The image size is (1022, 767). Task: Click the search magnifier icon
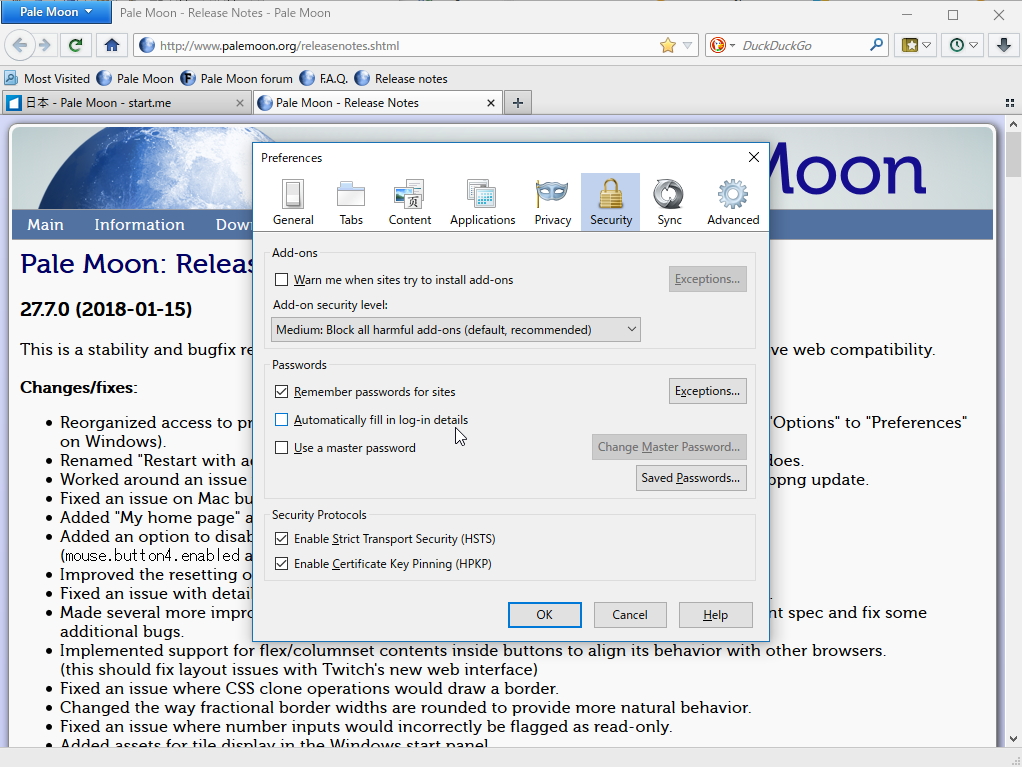click(877, 45)
